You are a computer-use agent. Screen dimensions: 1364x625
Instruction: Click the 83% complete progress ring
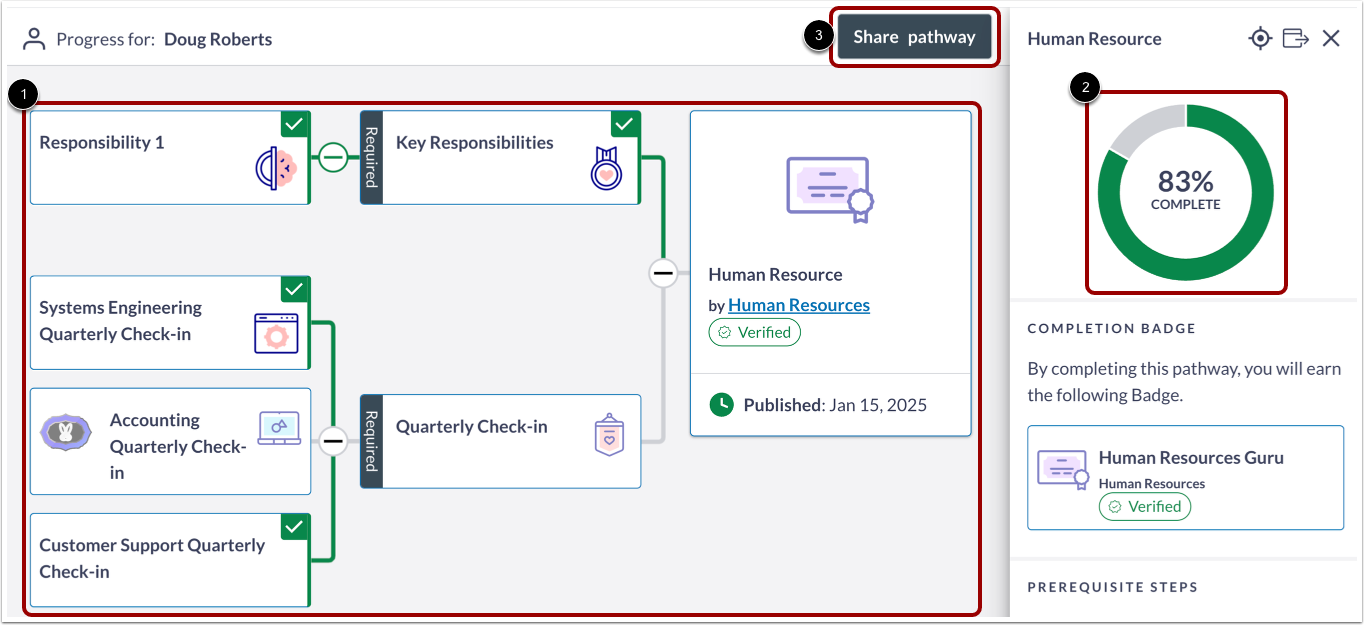point(1186,192)
